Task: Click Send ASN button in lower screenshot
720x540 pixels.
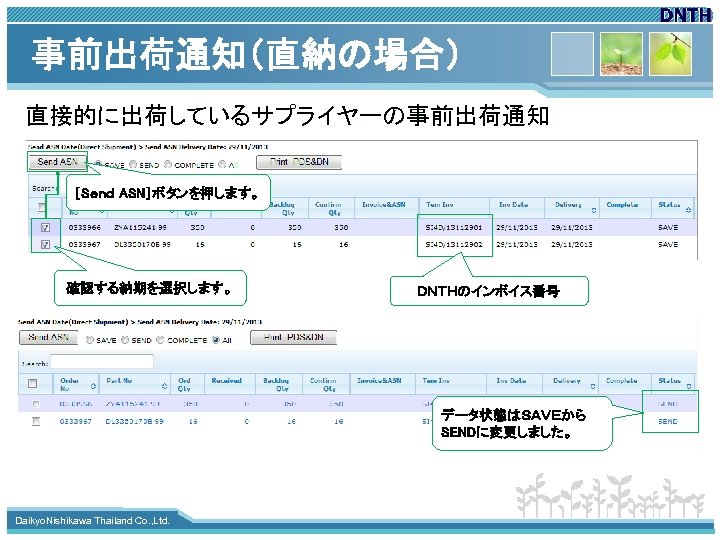Action: pos(48,337)
